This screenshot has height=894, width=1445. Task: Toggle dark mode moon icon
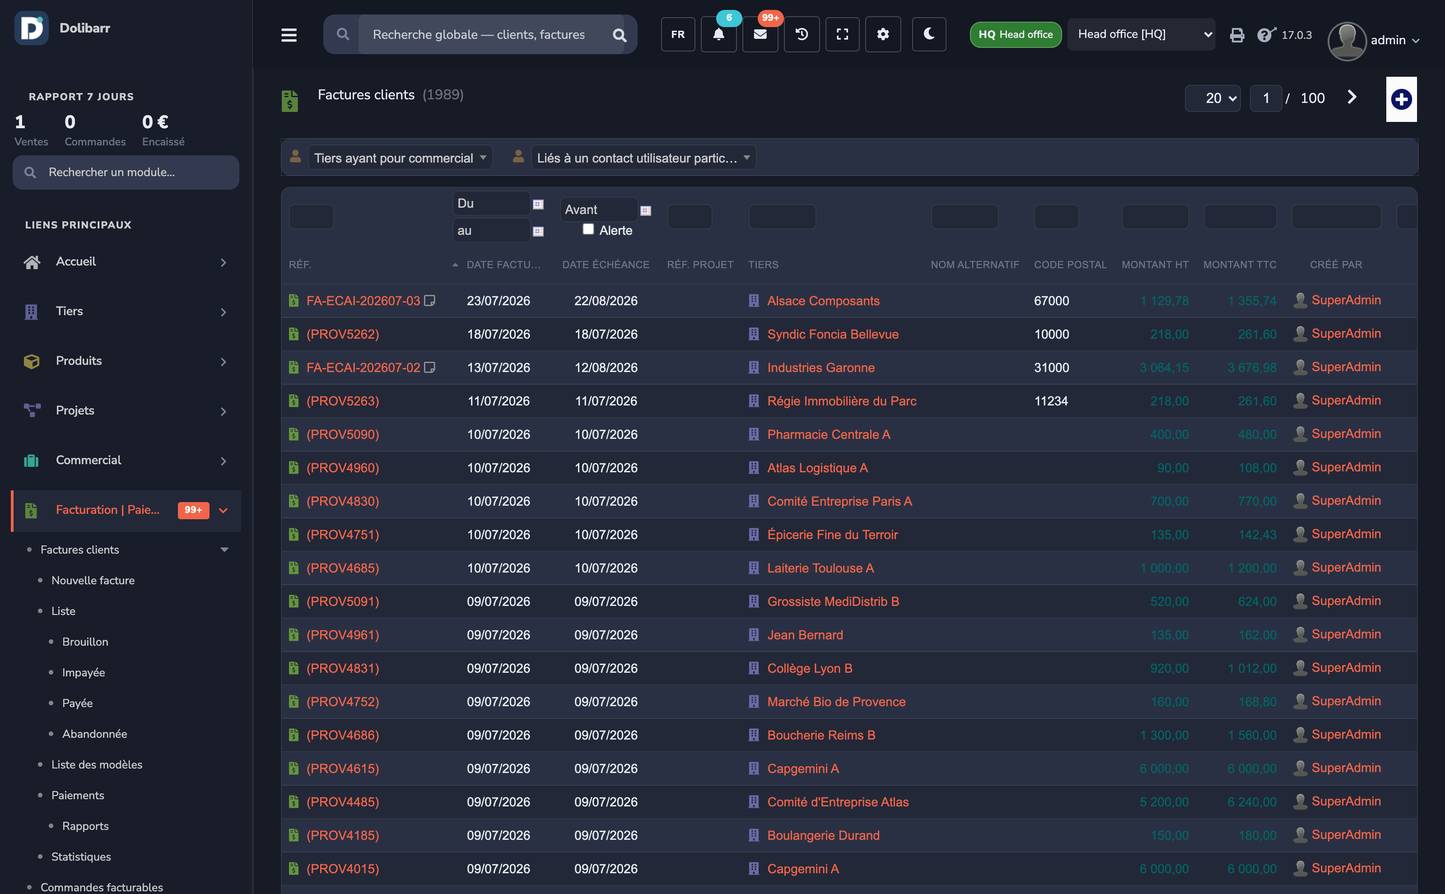929,34
